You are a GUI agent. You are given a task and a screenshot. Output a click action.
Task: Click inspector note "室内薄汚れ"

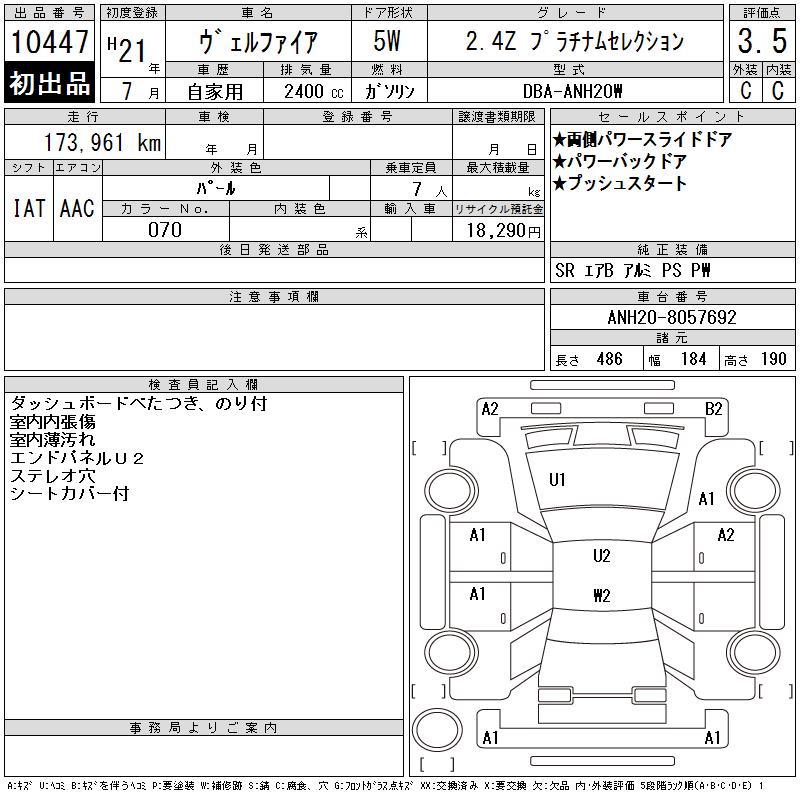[53, 440]
